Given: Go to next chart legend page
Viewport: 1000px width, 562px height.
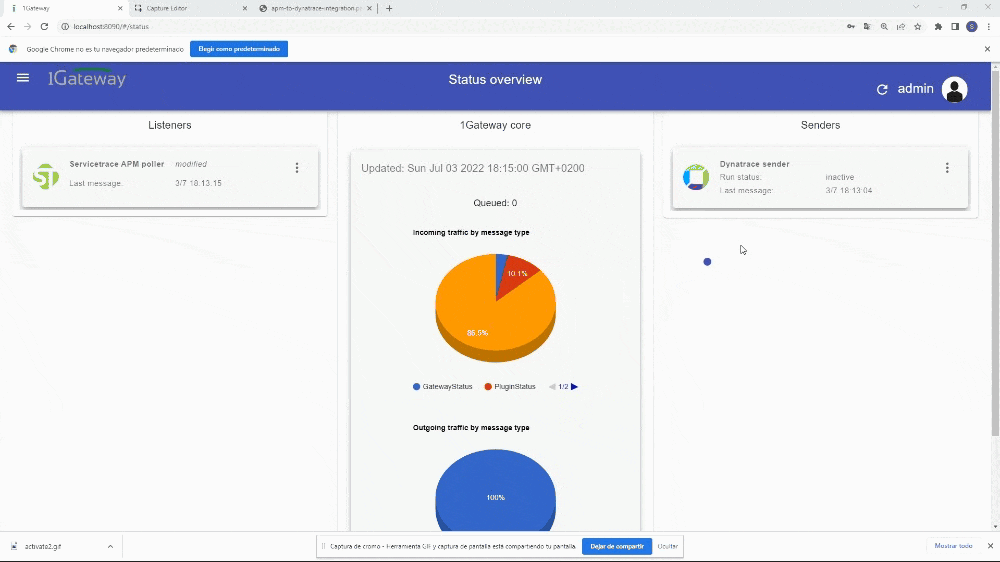Looking at the screenshot, I should 575,387.
